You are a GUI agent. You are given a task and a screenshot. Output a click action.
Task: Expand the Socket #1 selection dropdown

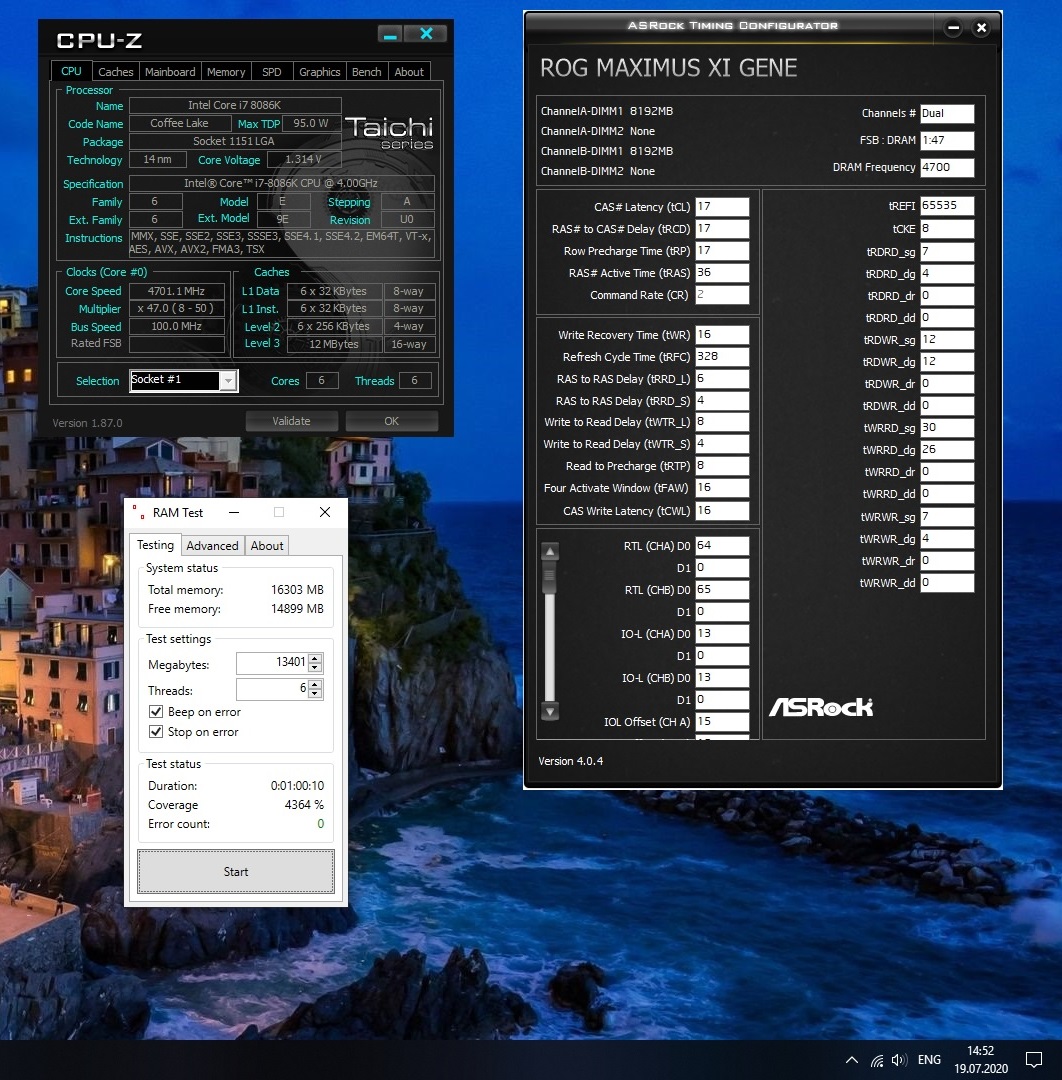tap(228, 380)
